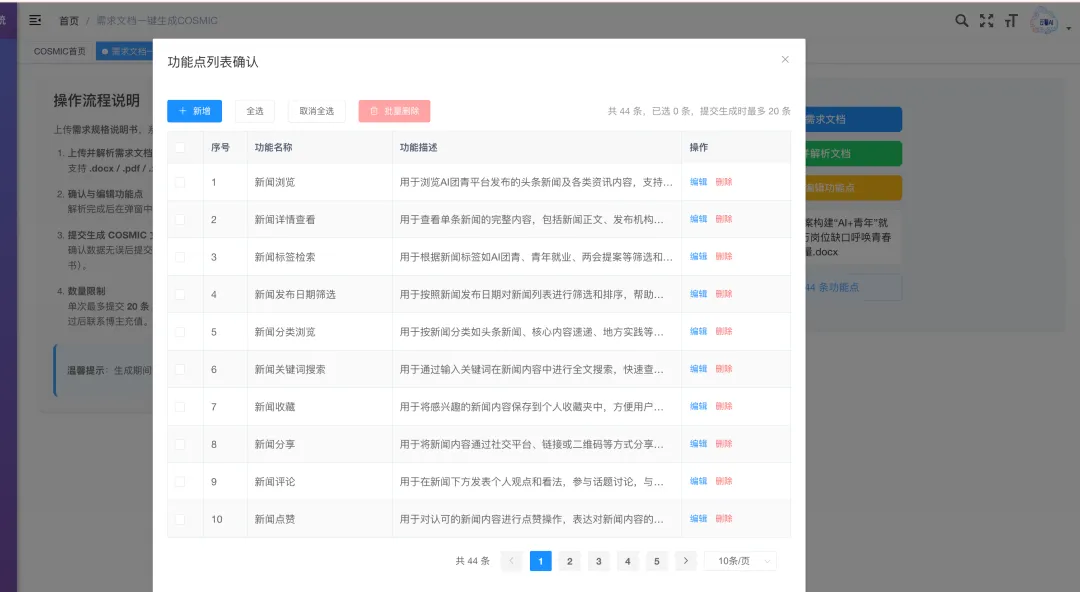The image size is (1080, 592).
Task: Check the box for 新闻关键词搜索 row
Action: tap(180, 369)
